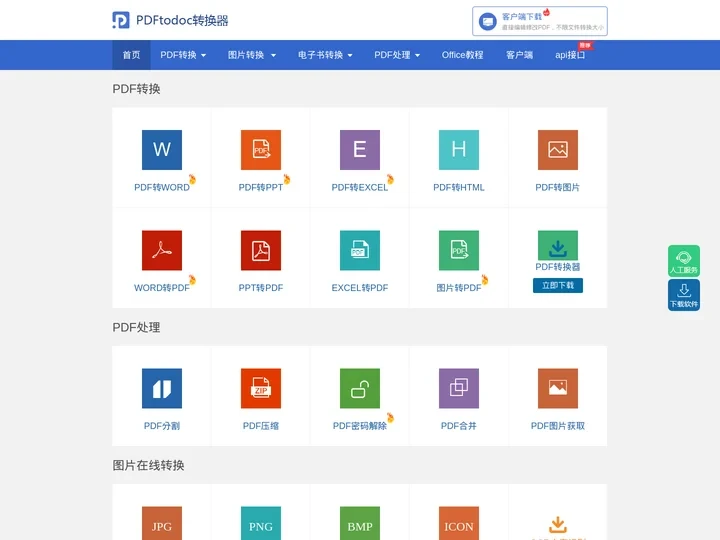Follow the EXCEL转PDF text link
Viewport: 720px width, 540px height.
point(360,288)
